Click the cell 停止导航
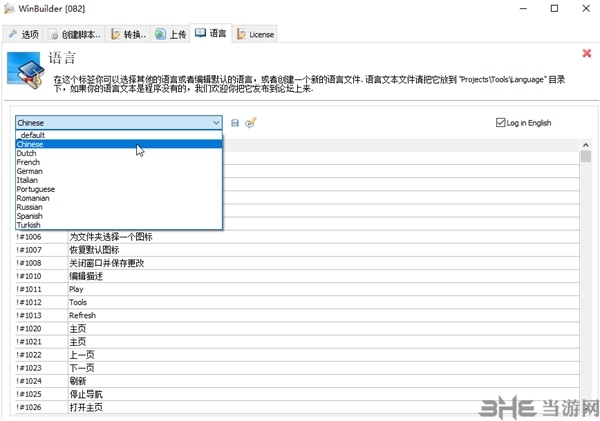 tap(323, 394)
